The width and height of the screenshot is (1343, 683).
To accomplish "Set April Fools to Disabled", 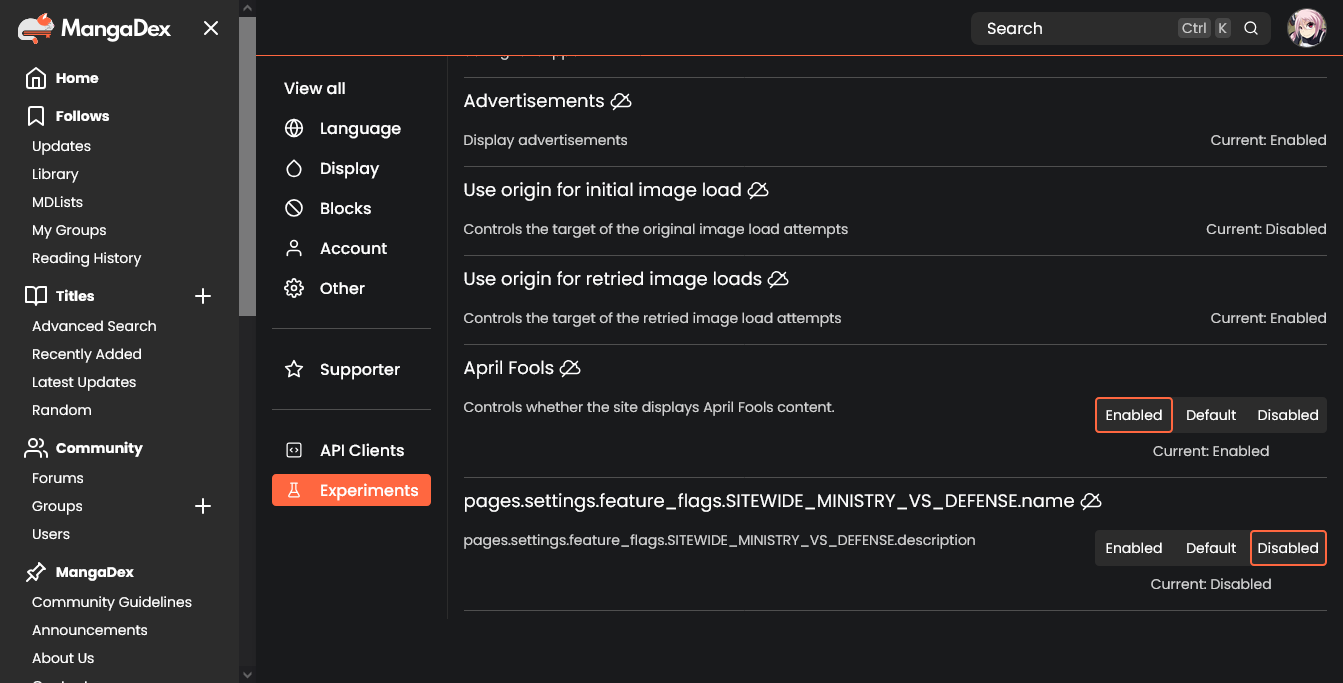I will [x=1287, y=415].
